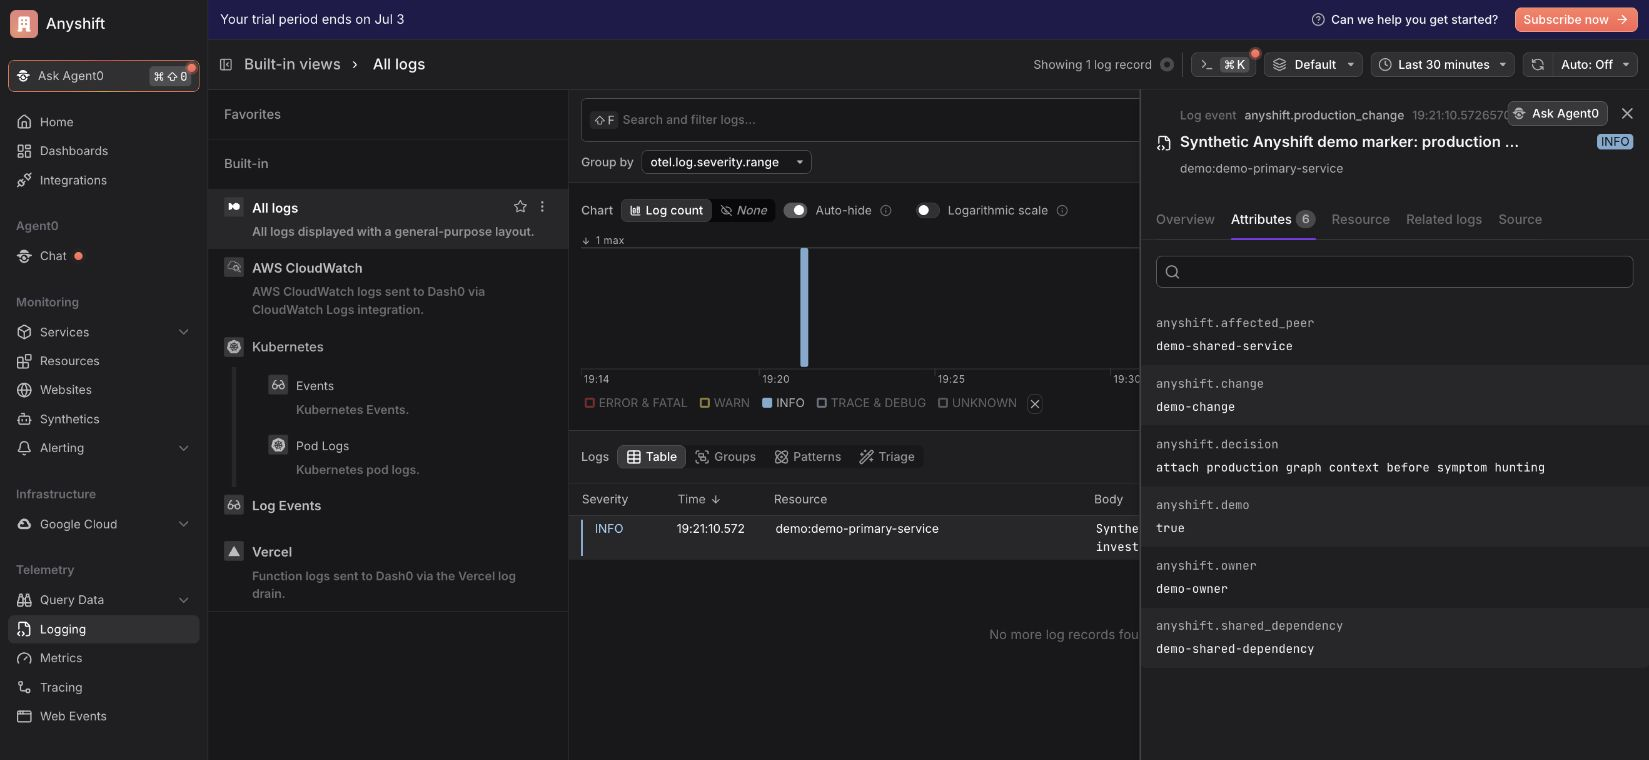Open Resources under Monitoring
The height and width of the screenshot is (760, 1649).
(x=69, y=361)
